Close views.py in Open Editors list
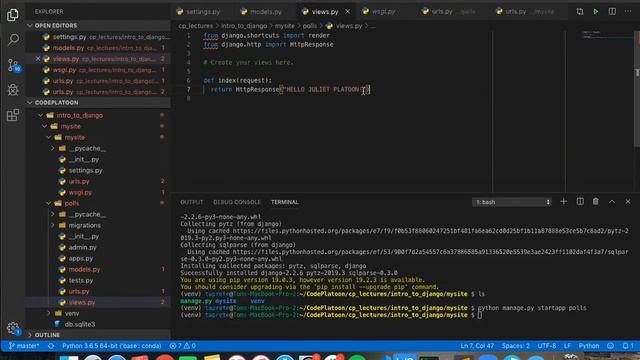The image size is (640, 360). [x=38, y=59]
